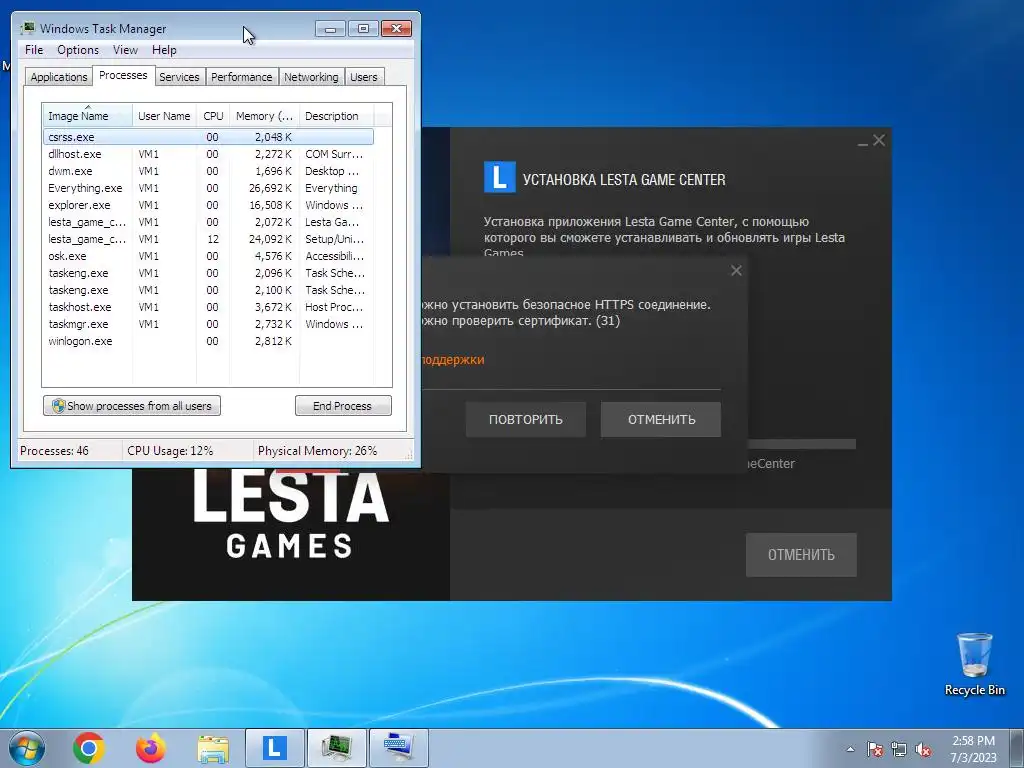
Task: Select winlogon.exe process row
Action: tap(208, 341)
